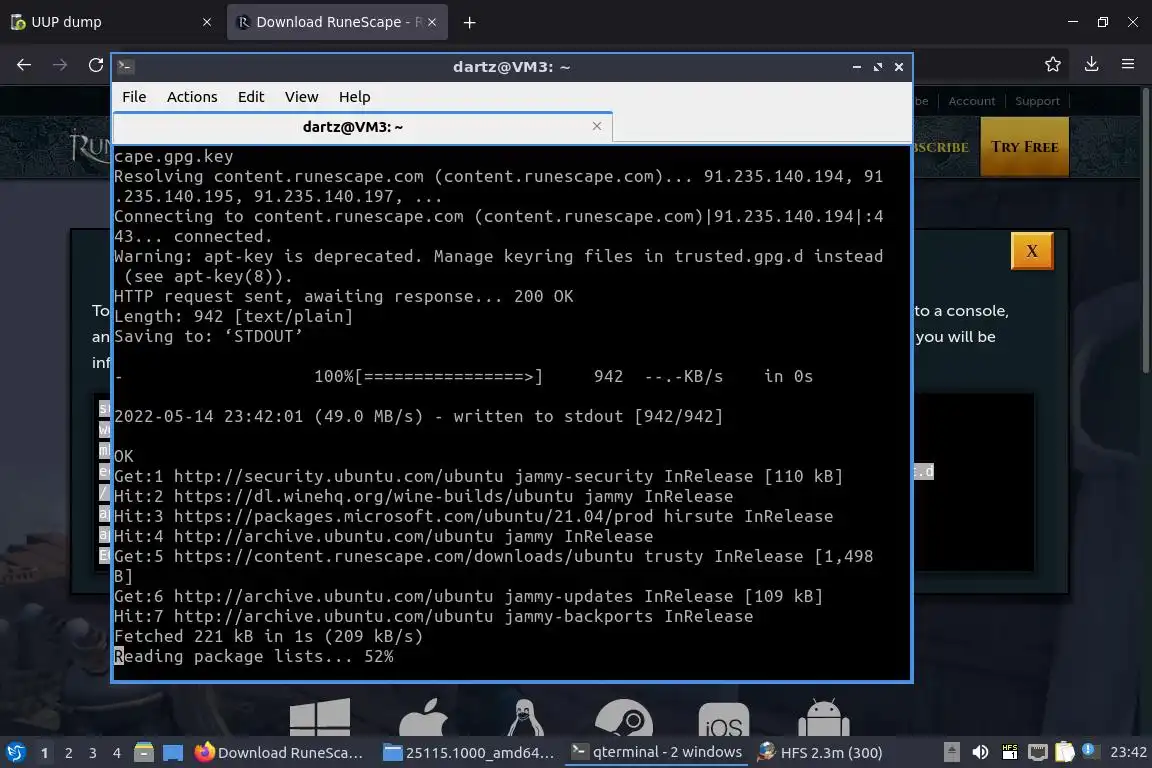The height and width of the screenshot is (768, 1152).
Task: Open the Firefox hamburger menu
Action: [1128, 65]
